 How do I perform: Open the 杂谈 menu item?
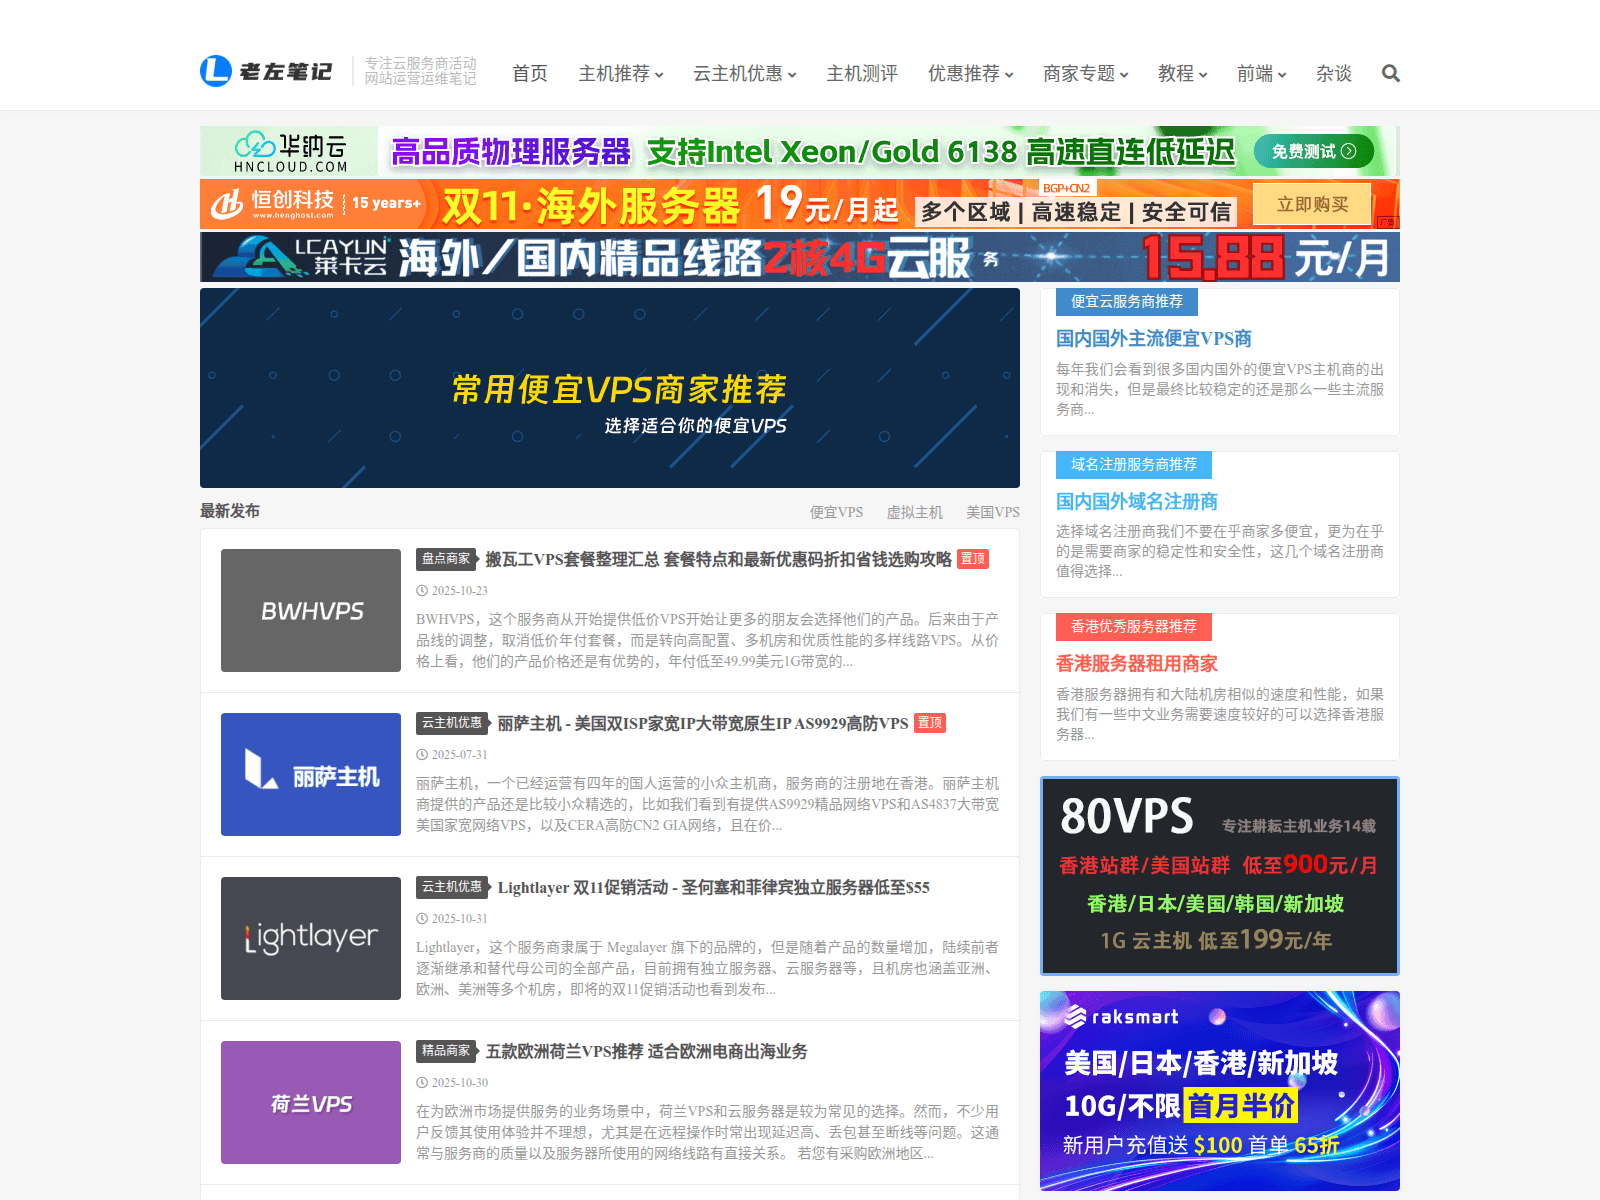1333,73
